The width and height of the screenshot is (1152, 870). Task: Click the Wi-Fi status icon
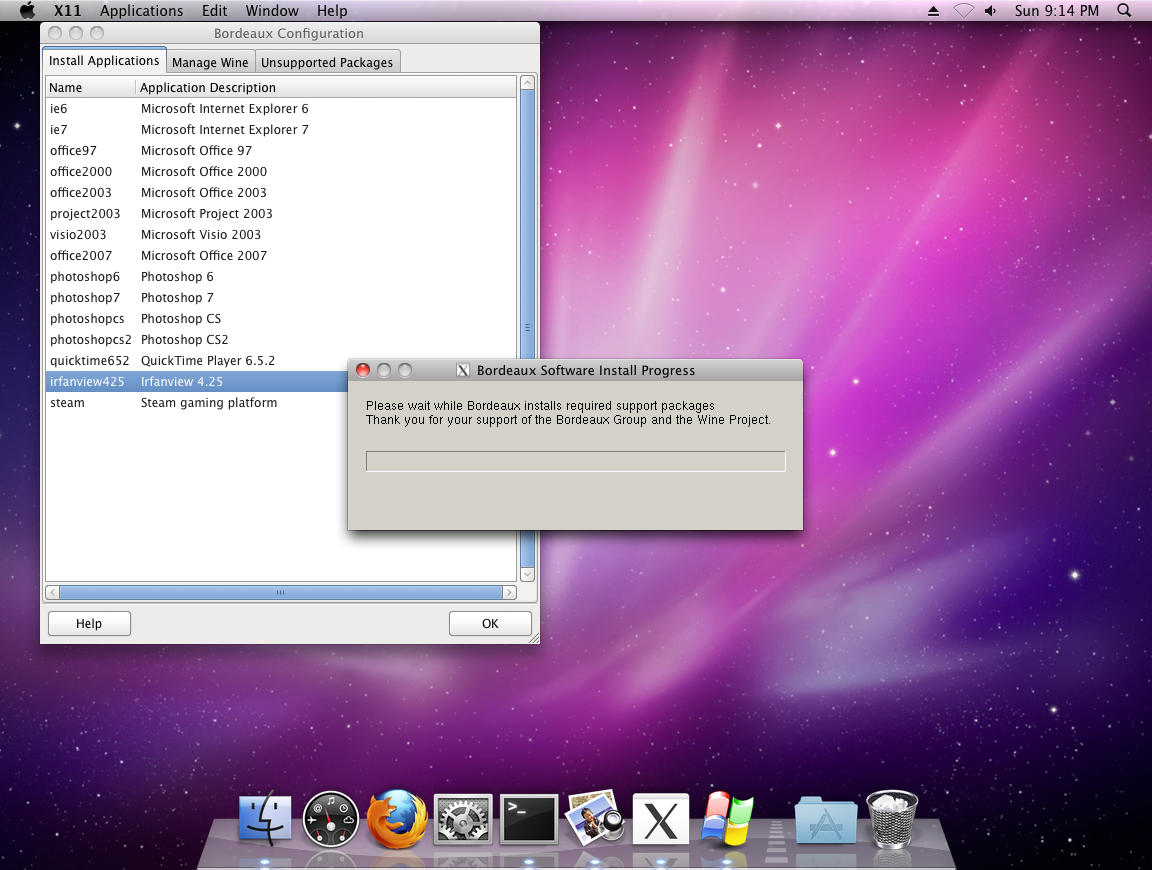click(x=963, y=10)
